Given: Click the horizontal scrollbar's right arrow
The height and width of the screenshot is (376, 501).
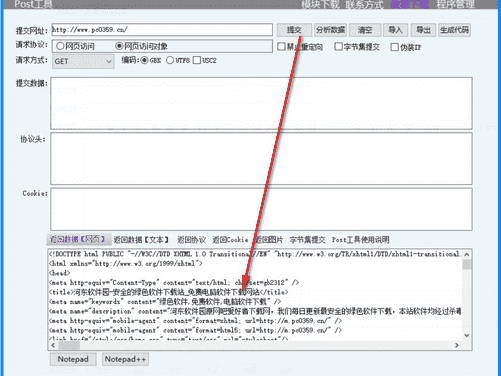Looking at the screenshot, I should (457, 345).
